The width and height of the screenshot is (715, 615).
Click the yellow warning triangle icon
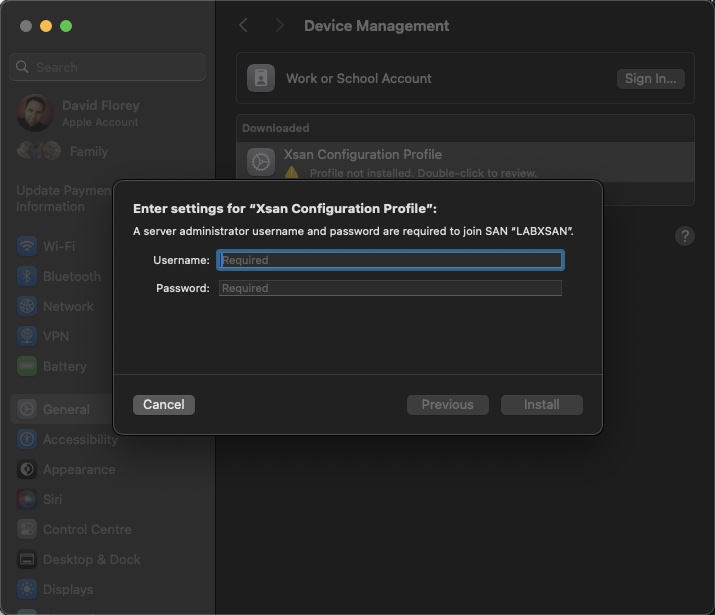291,173
